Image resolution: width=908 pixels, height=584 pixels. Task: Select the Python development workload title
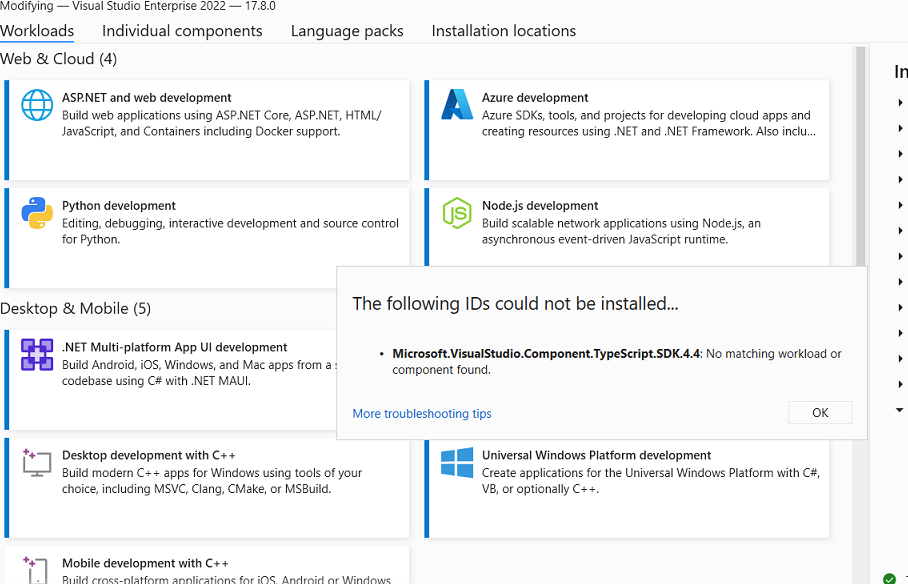pos(119,206)
